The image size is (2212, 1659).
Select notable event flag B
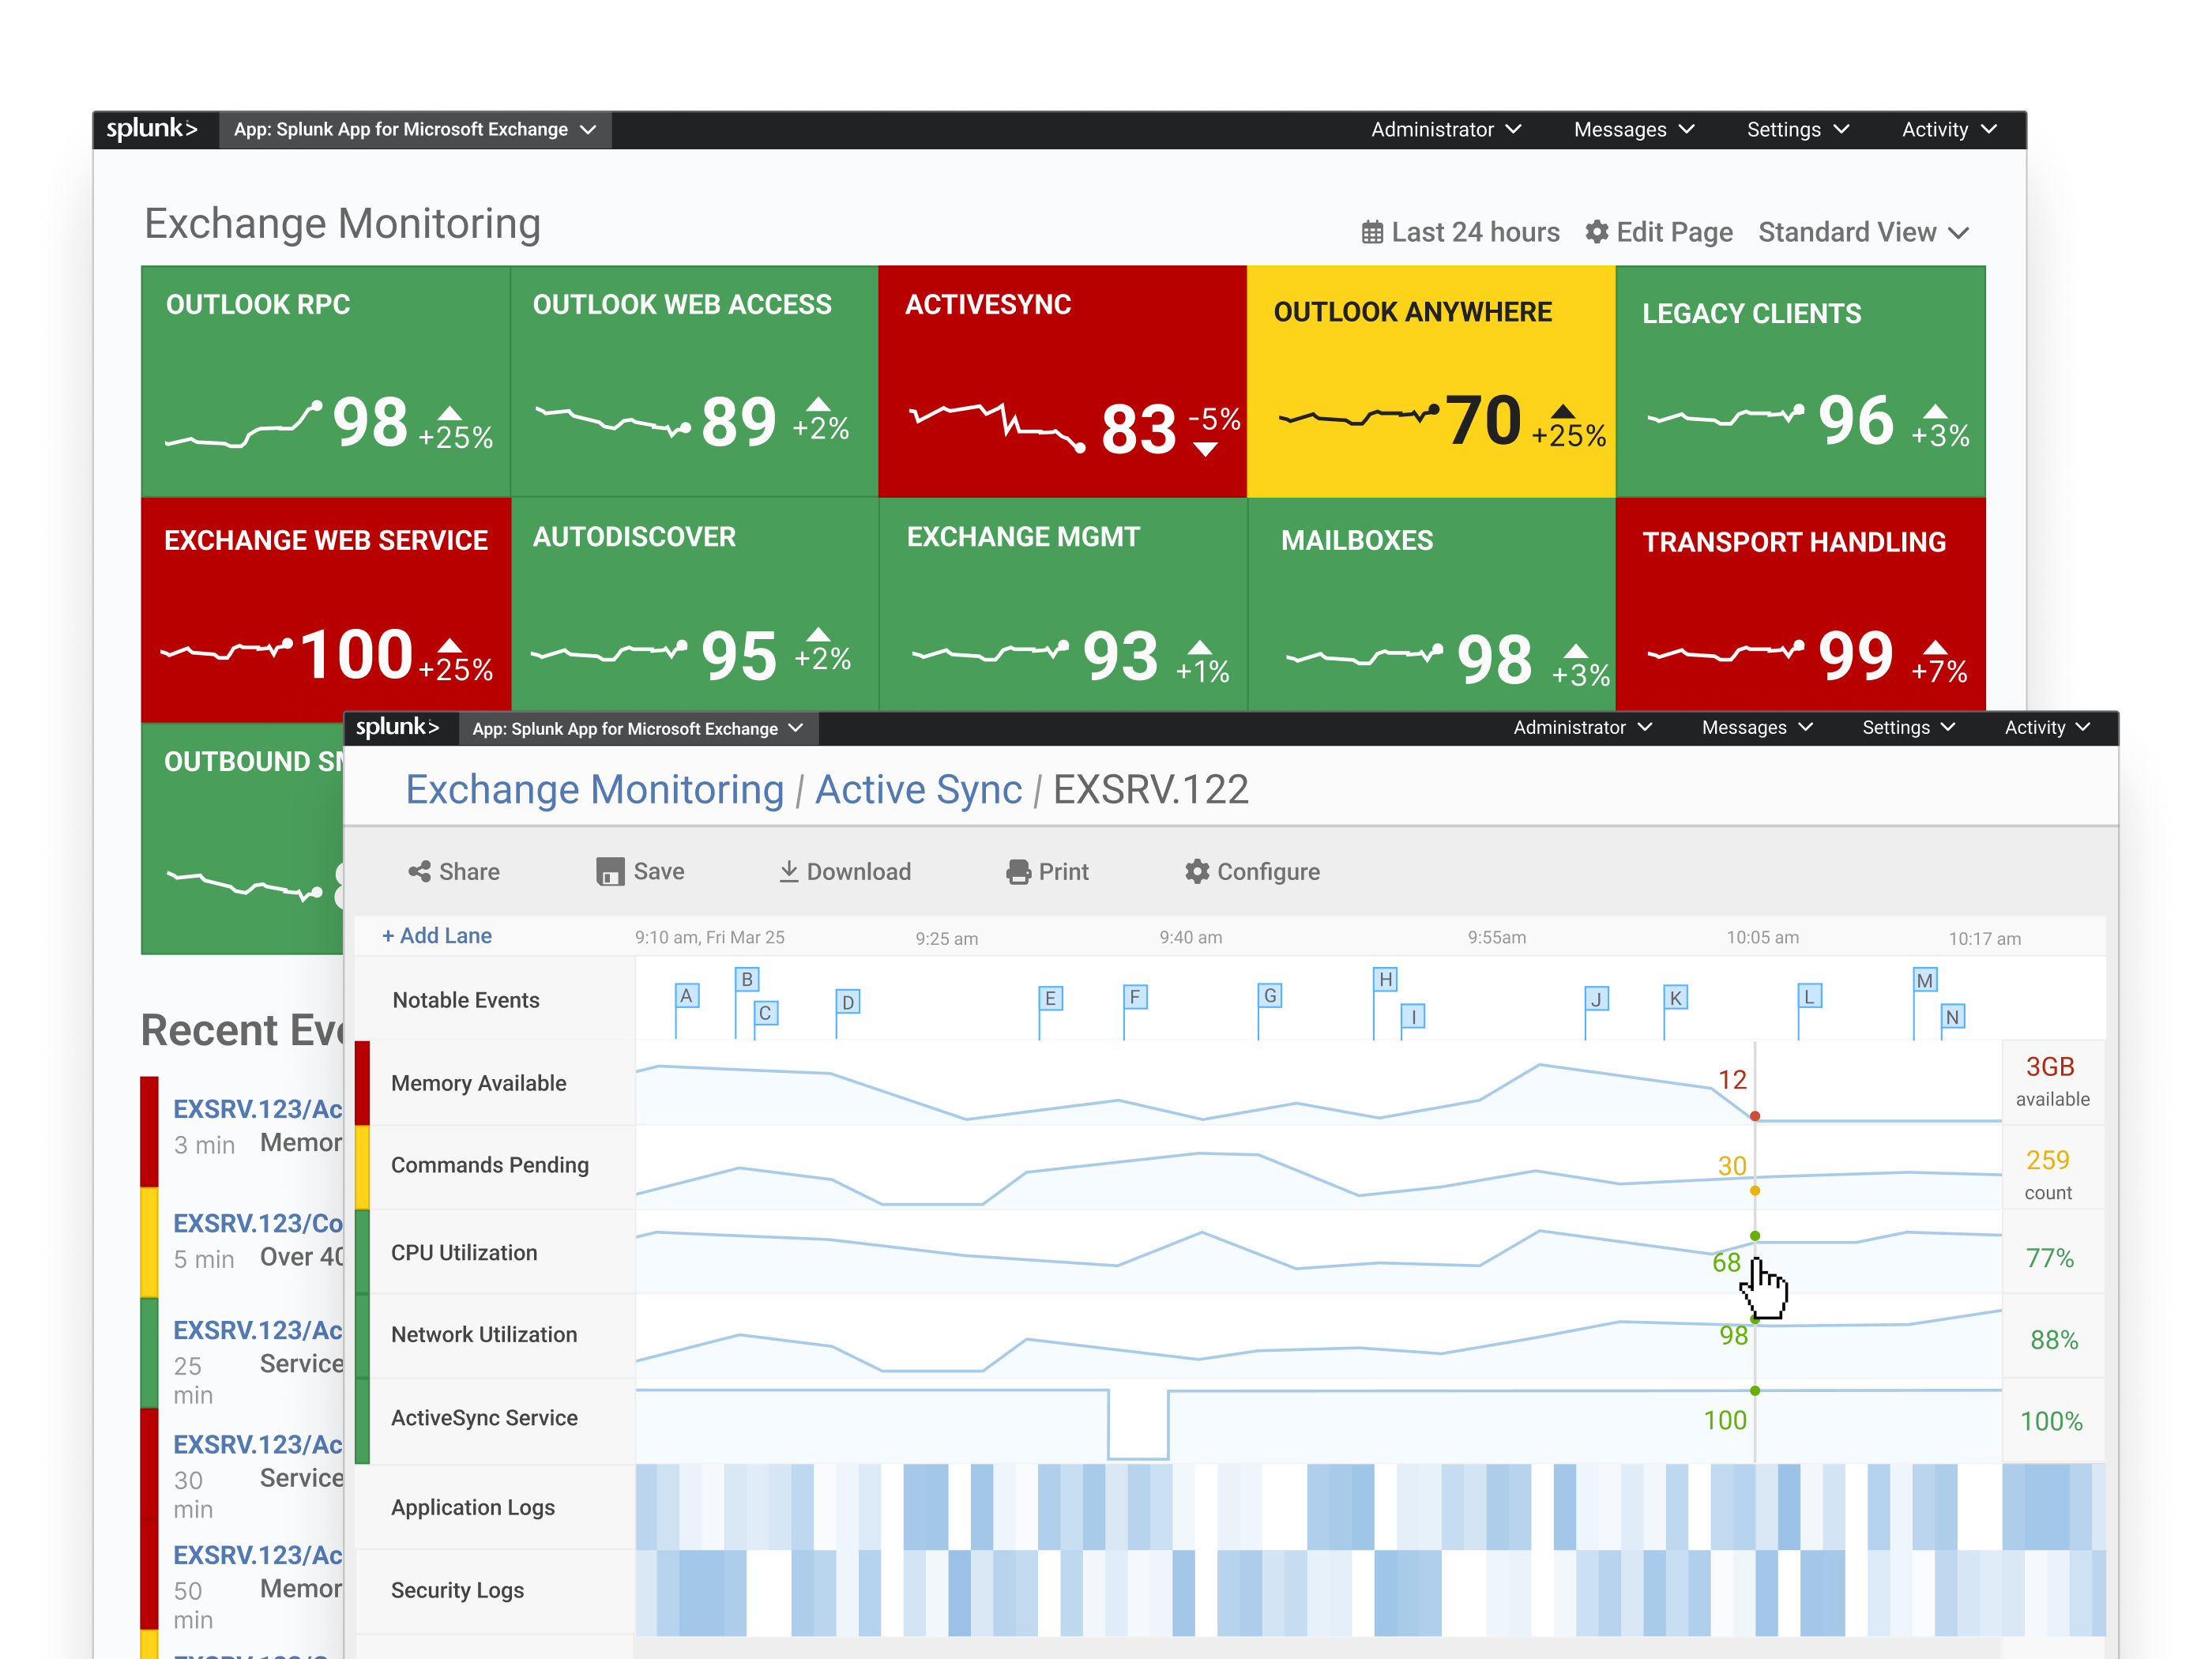pos(746,979)
